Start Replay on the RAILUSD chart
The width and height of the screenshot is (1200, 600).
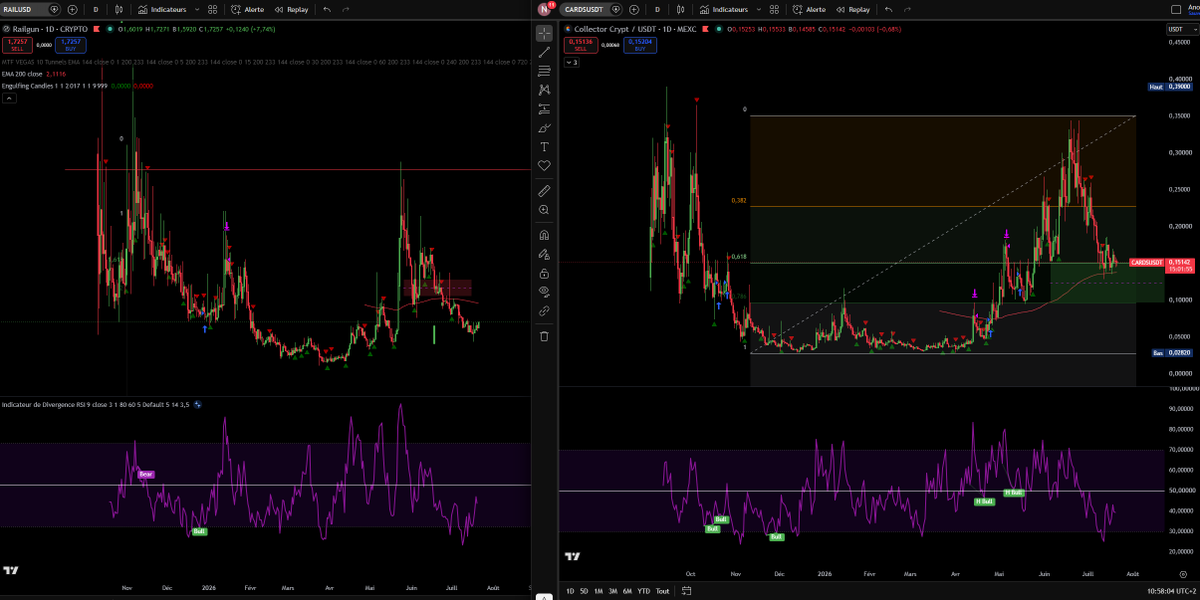point(291,9)
